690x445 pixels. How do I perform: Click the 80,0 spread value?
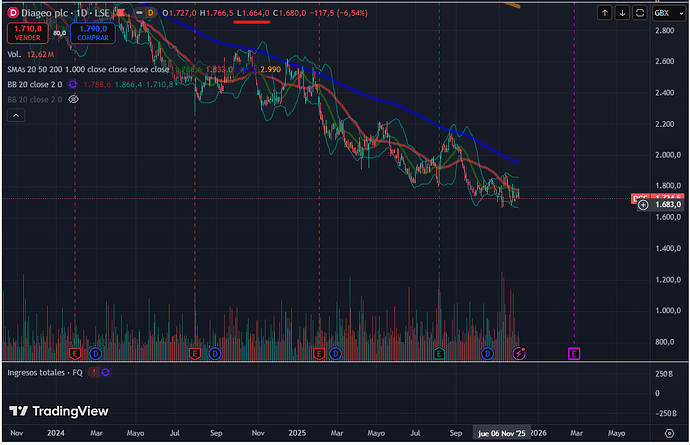tap(59, 33)
